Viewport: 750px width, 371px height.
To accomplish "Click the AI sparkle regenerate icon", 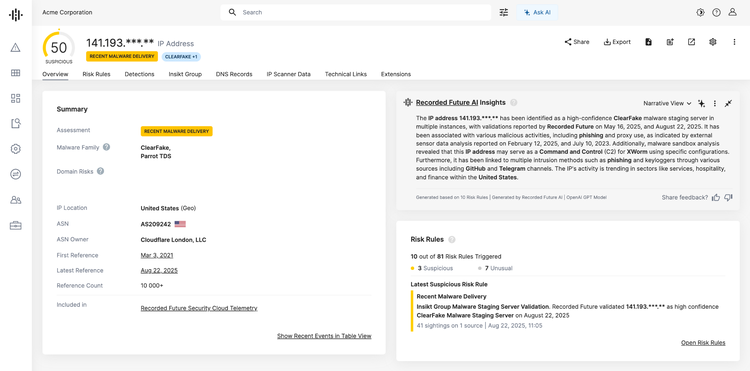I will (x=702, y=103).
